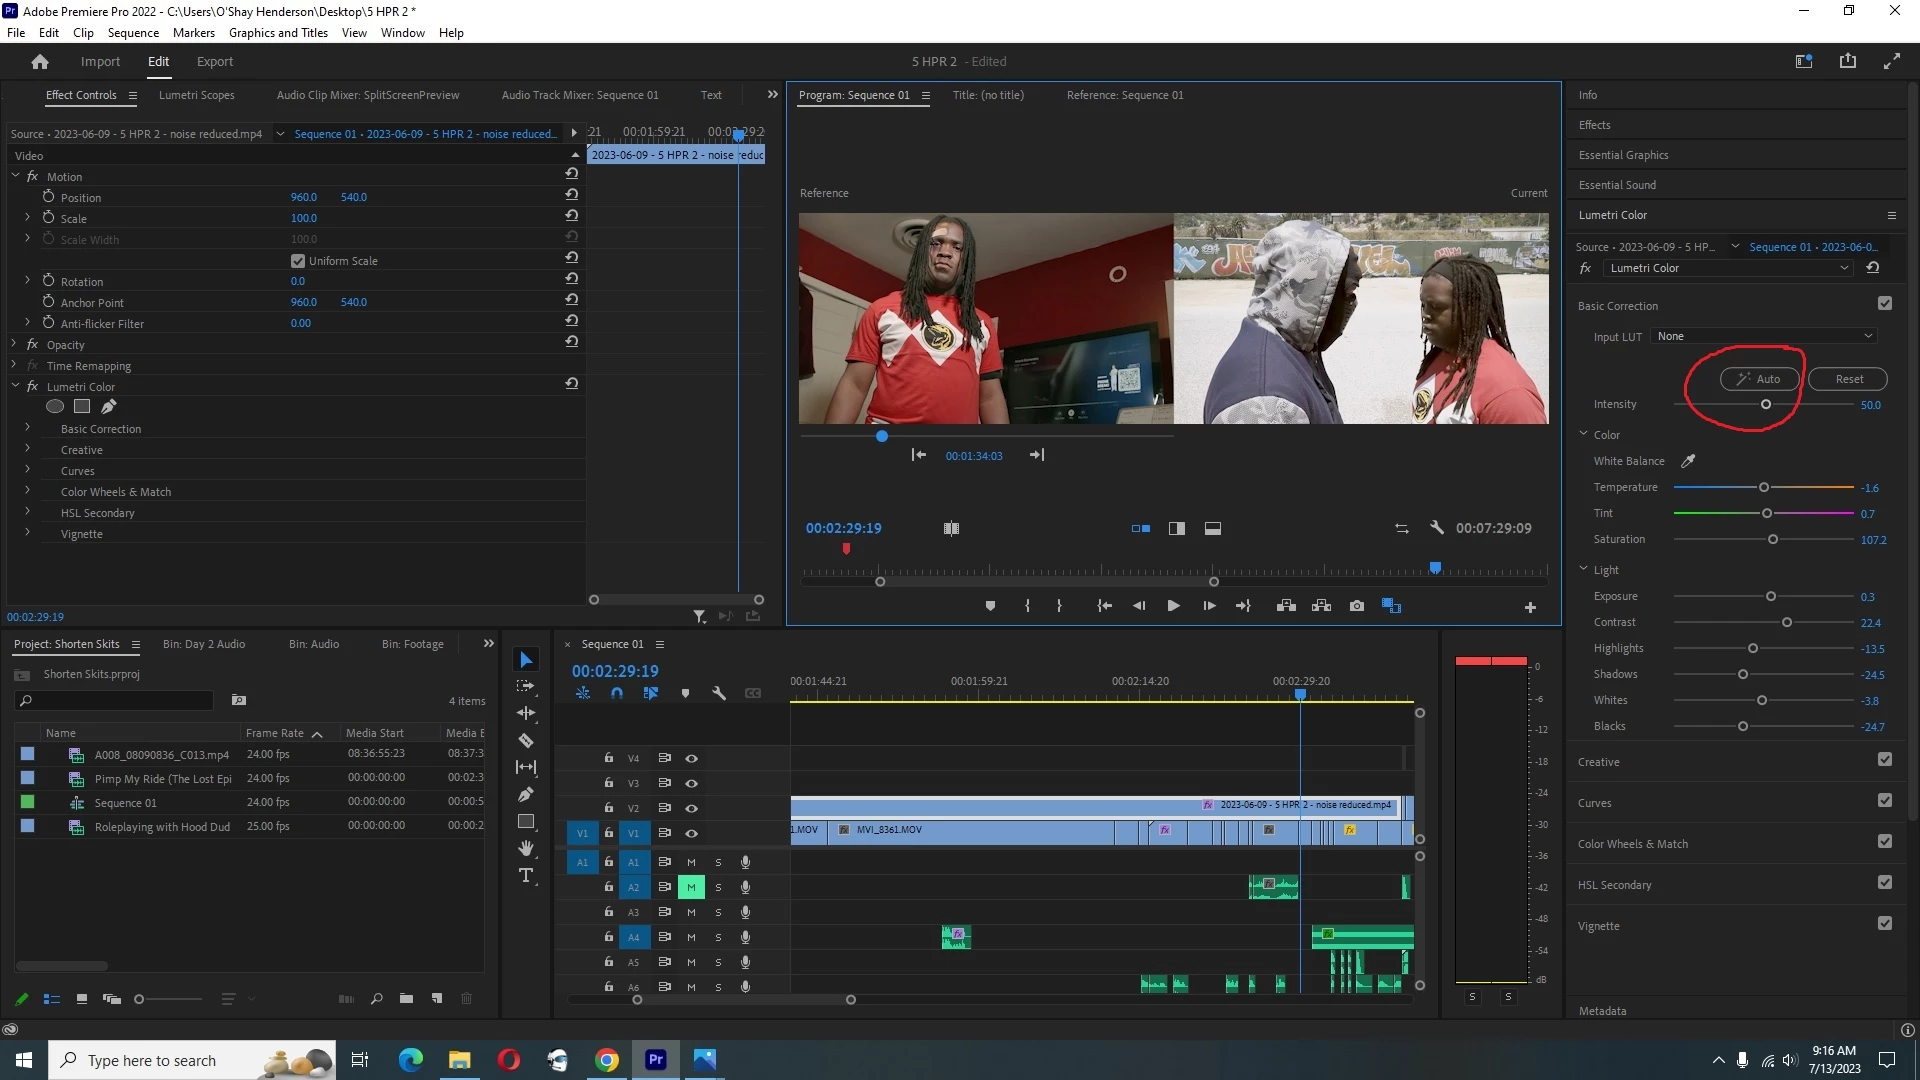Image resolution: width=1920 pixels, height=1080 pixels.
Task: Toggle V2 track output eye
Action: click(691, 808)
